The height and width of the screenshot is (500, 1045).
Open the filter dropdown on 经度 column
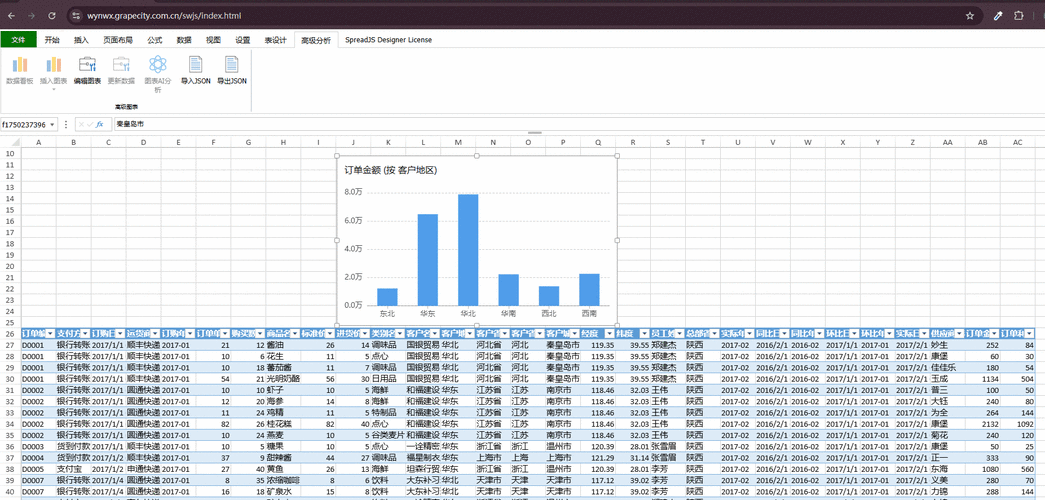coord(609,333)
